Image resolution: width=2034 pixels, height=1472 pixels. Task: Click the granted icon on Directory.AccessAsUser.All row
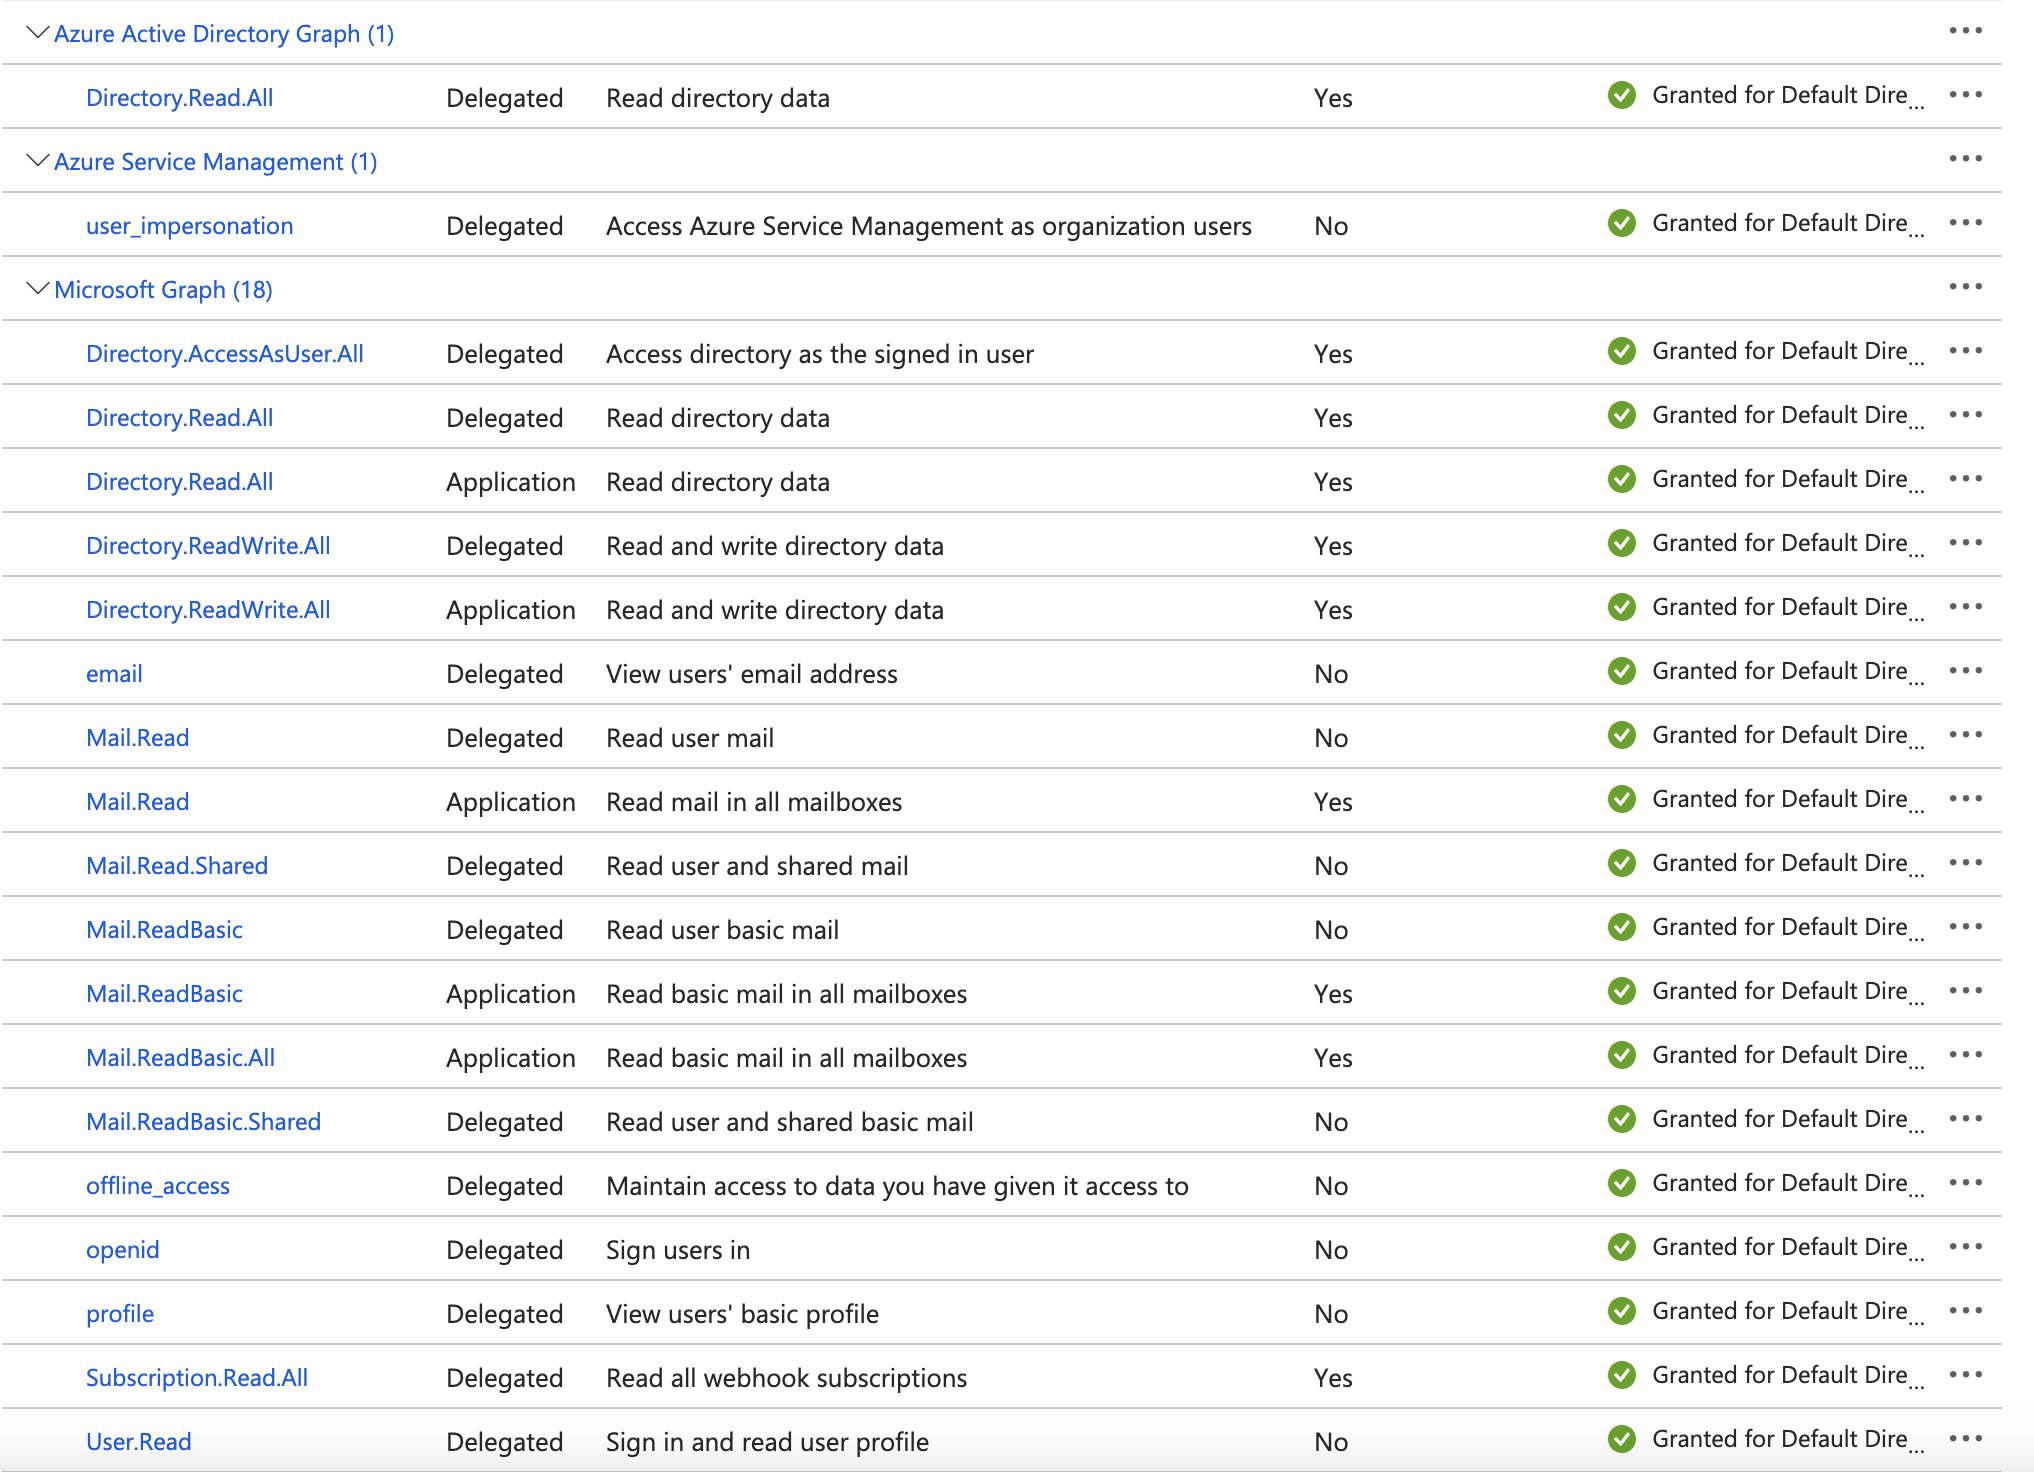[x=1622, y=351]
